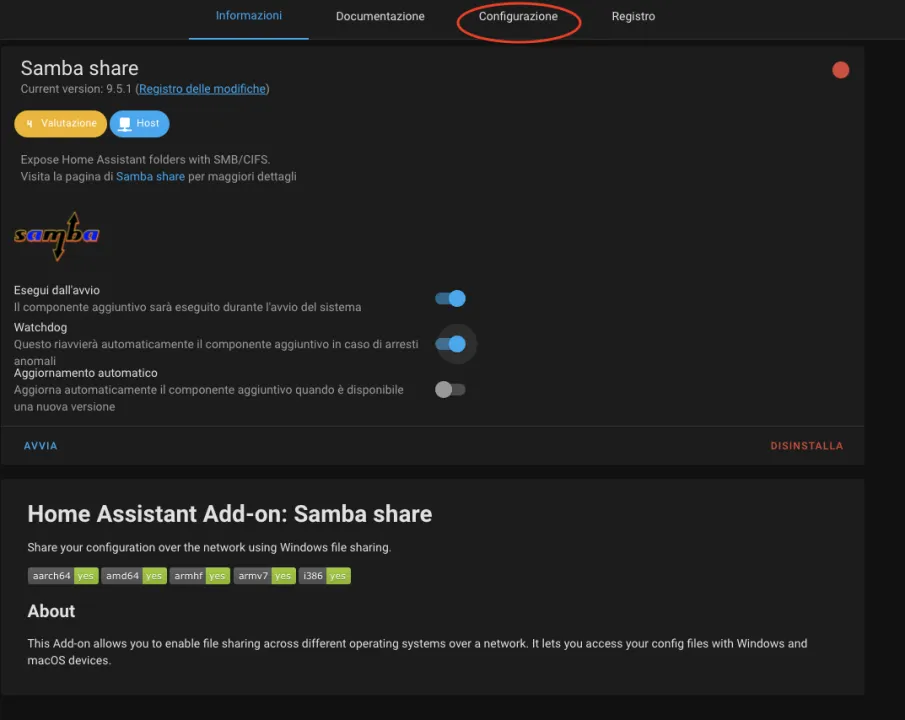The image size is (905, 720).
Task: Click the armv7 yes badge
Action: coord(264,576)
